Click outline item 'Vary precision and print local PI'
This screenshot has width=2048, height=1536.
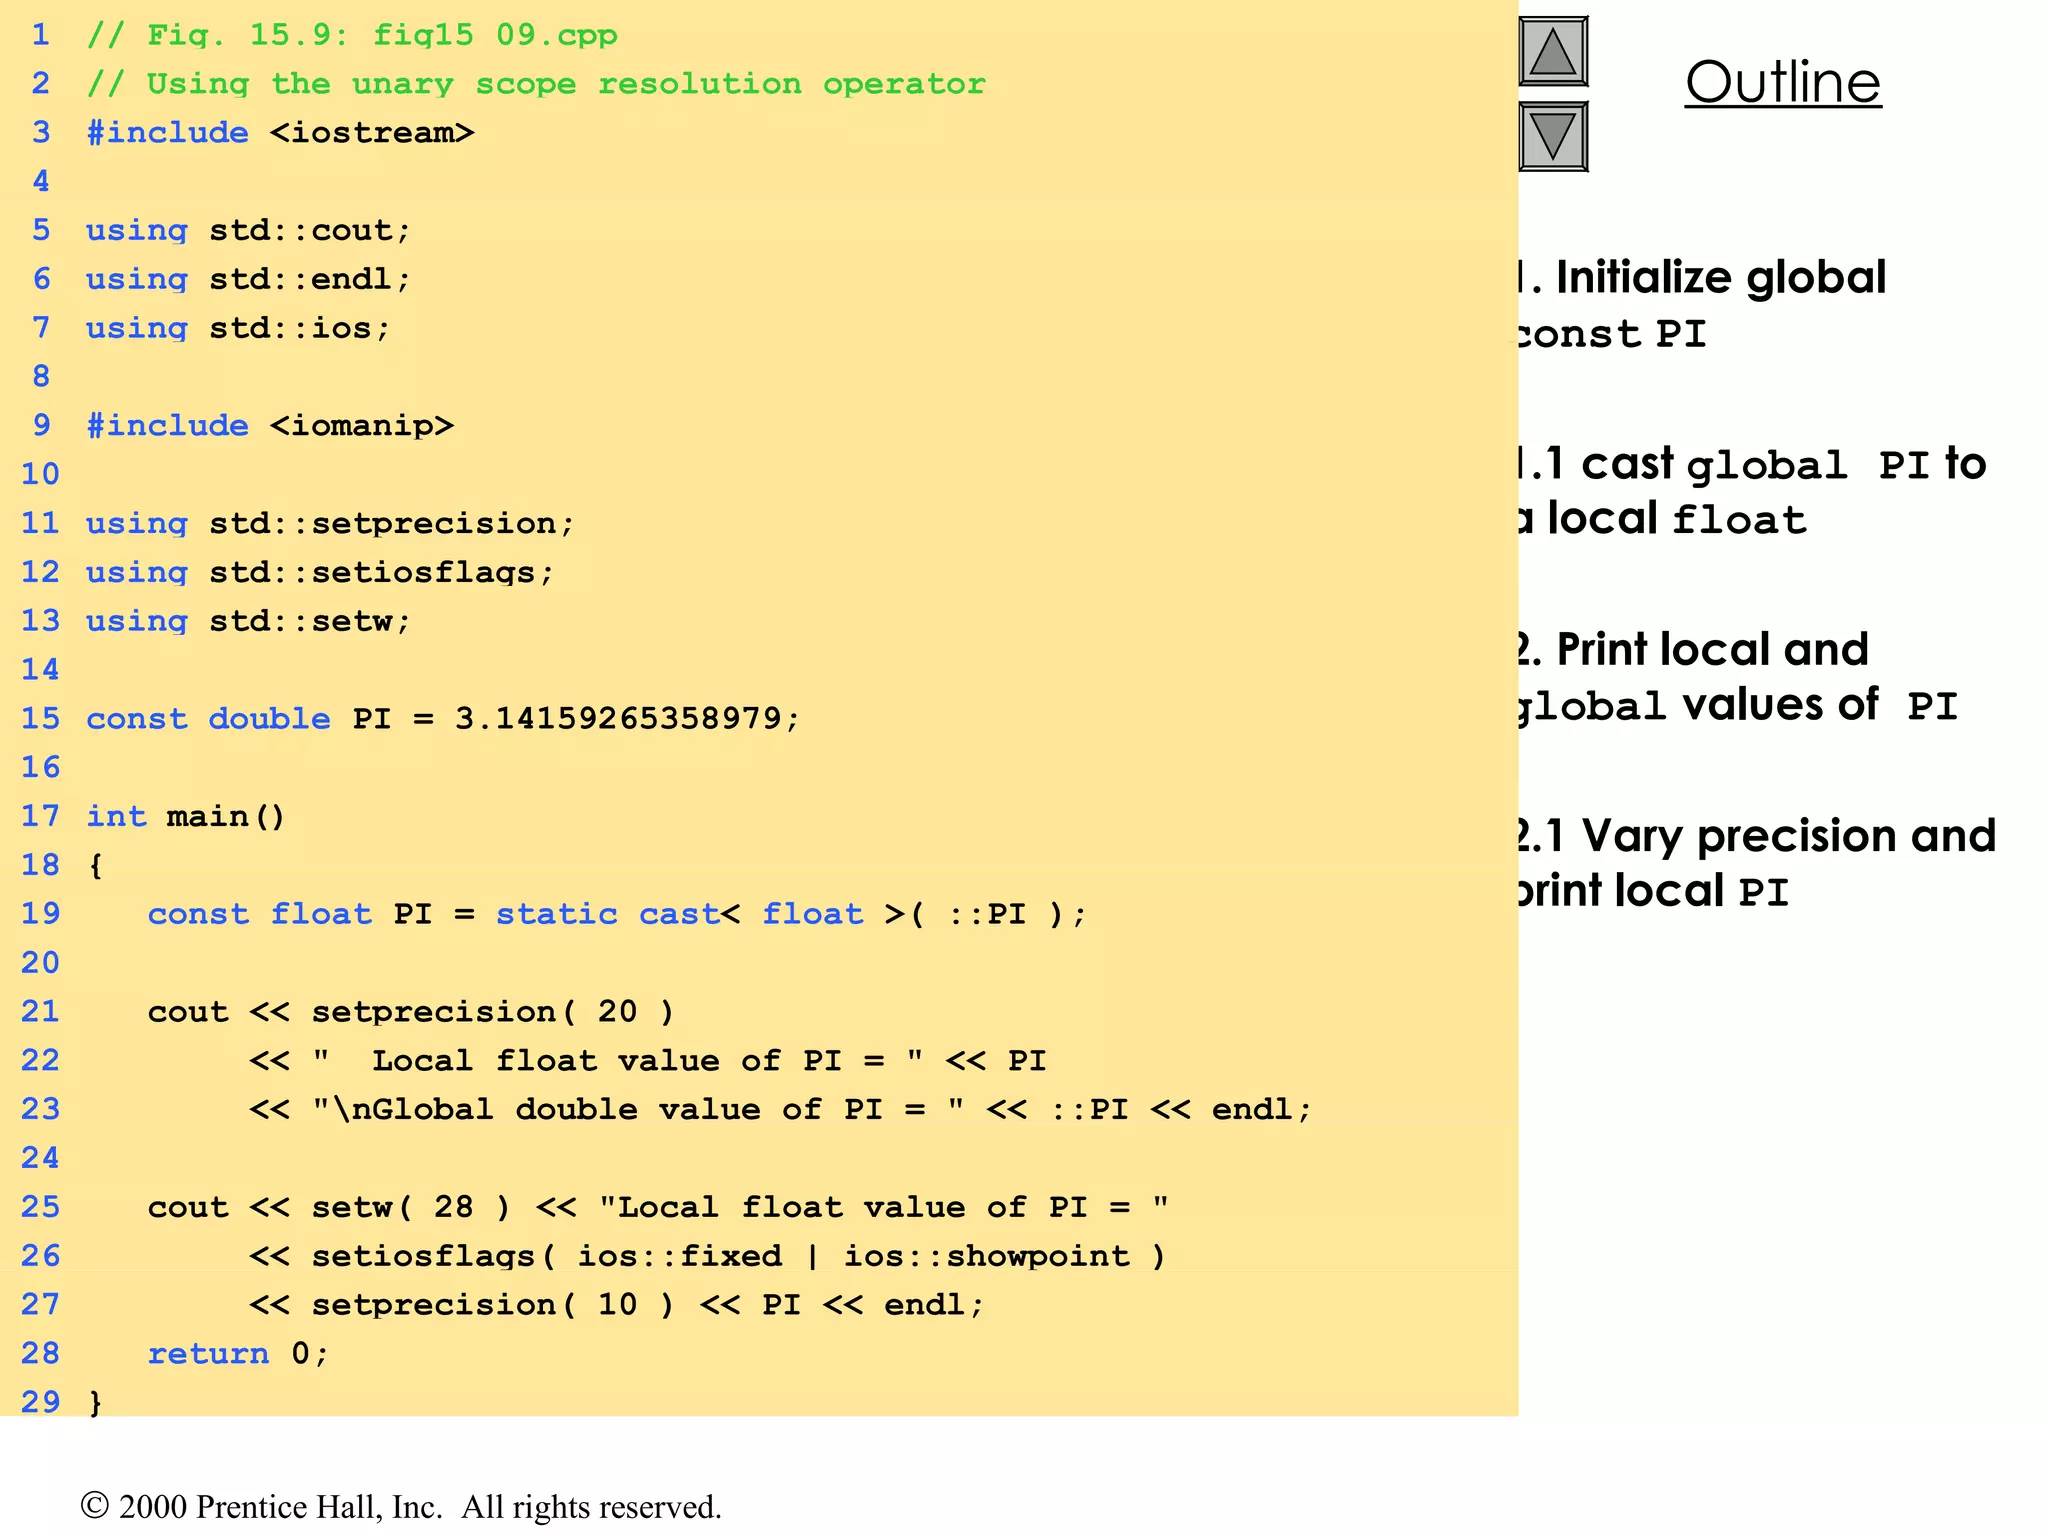click(x=1755, y=863)
